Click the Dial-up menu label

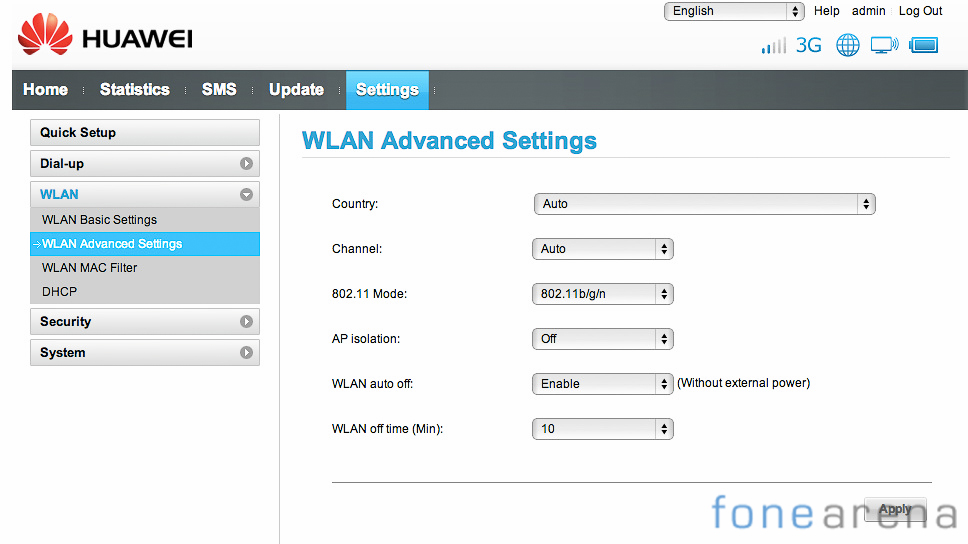point(62,164)
